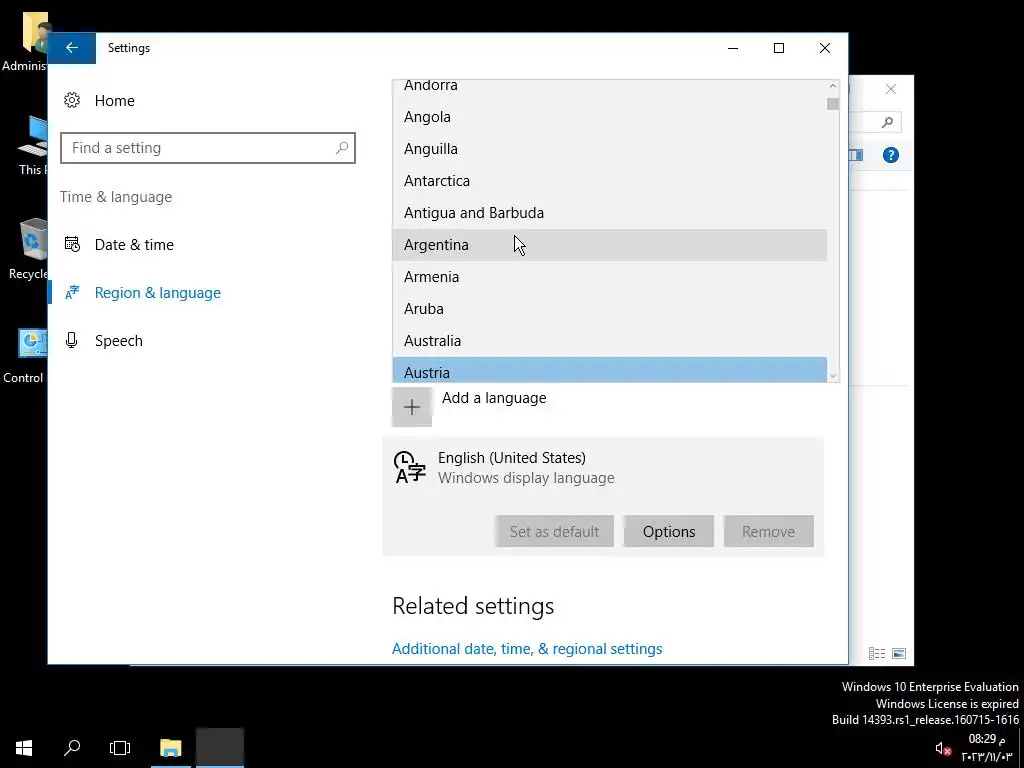1024x768 pixels.
Task: Choose Argentina from country list
Action: (609, 245)
